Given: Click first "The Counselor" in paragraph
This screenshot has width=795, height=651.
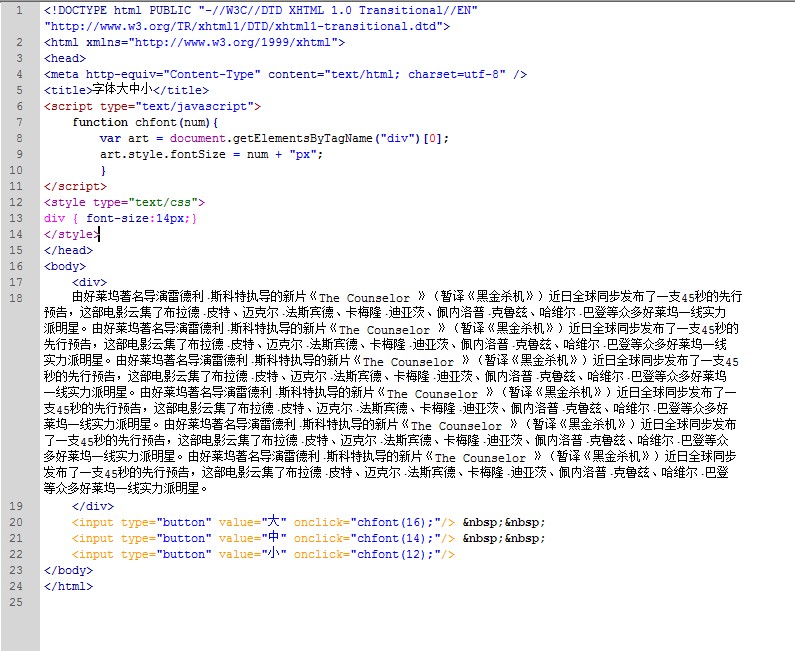Looking at the screenshot, I should (364, 298).
